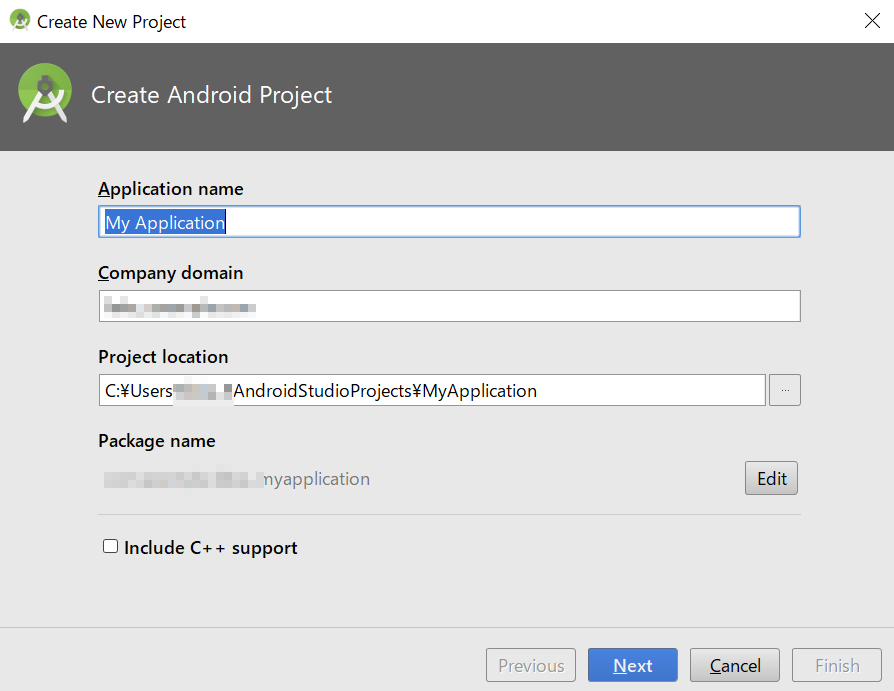Click the "Package name" label

tap(157, 441)
